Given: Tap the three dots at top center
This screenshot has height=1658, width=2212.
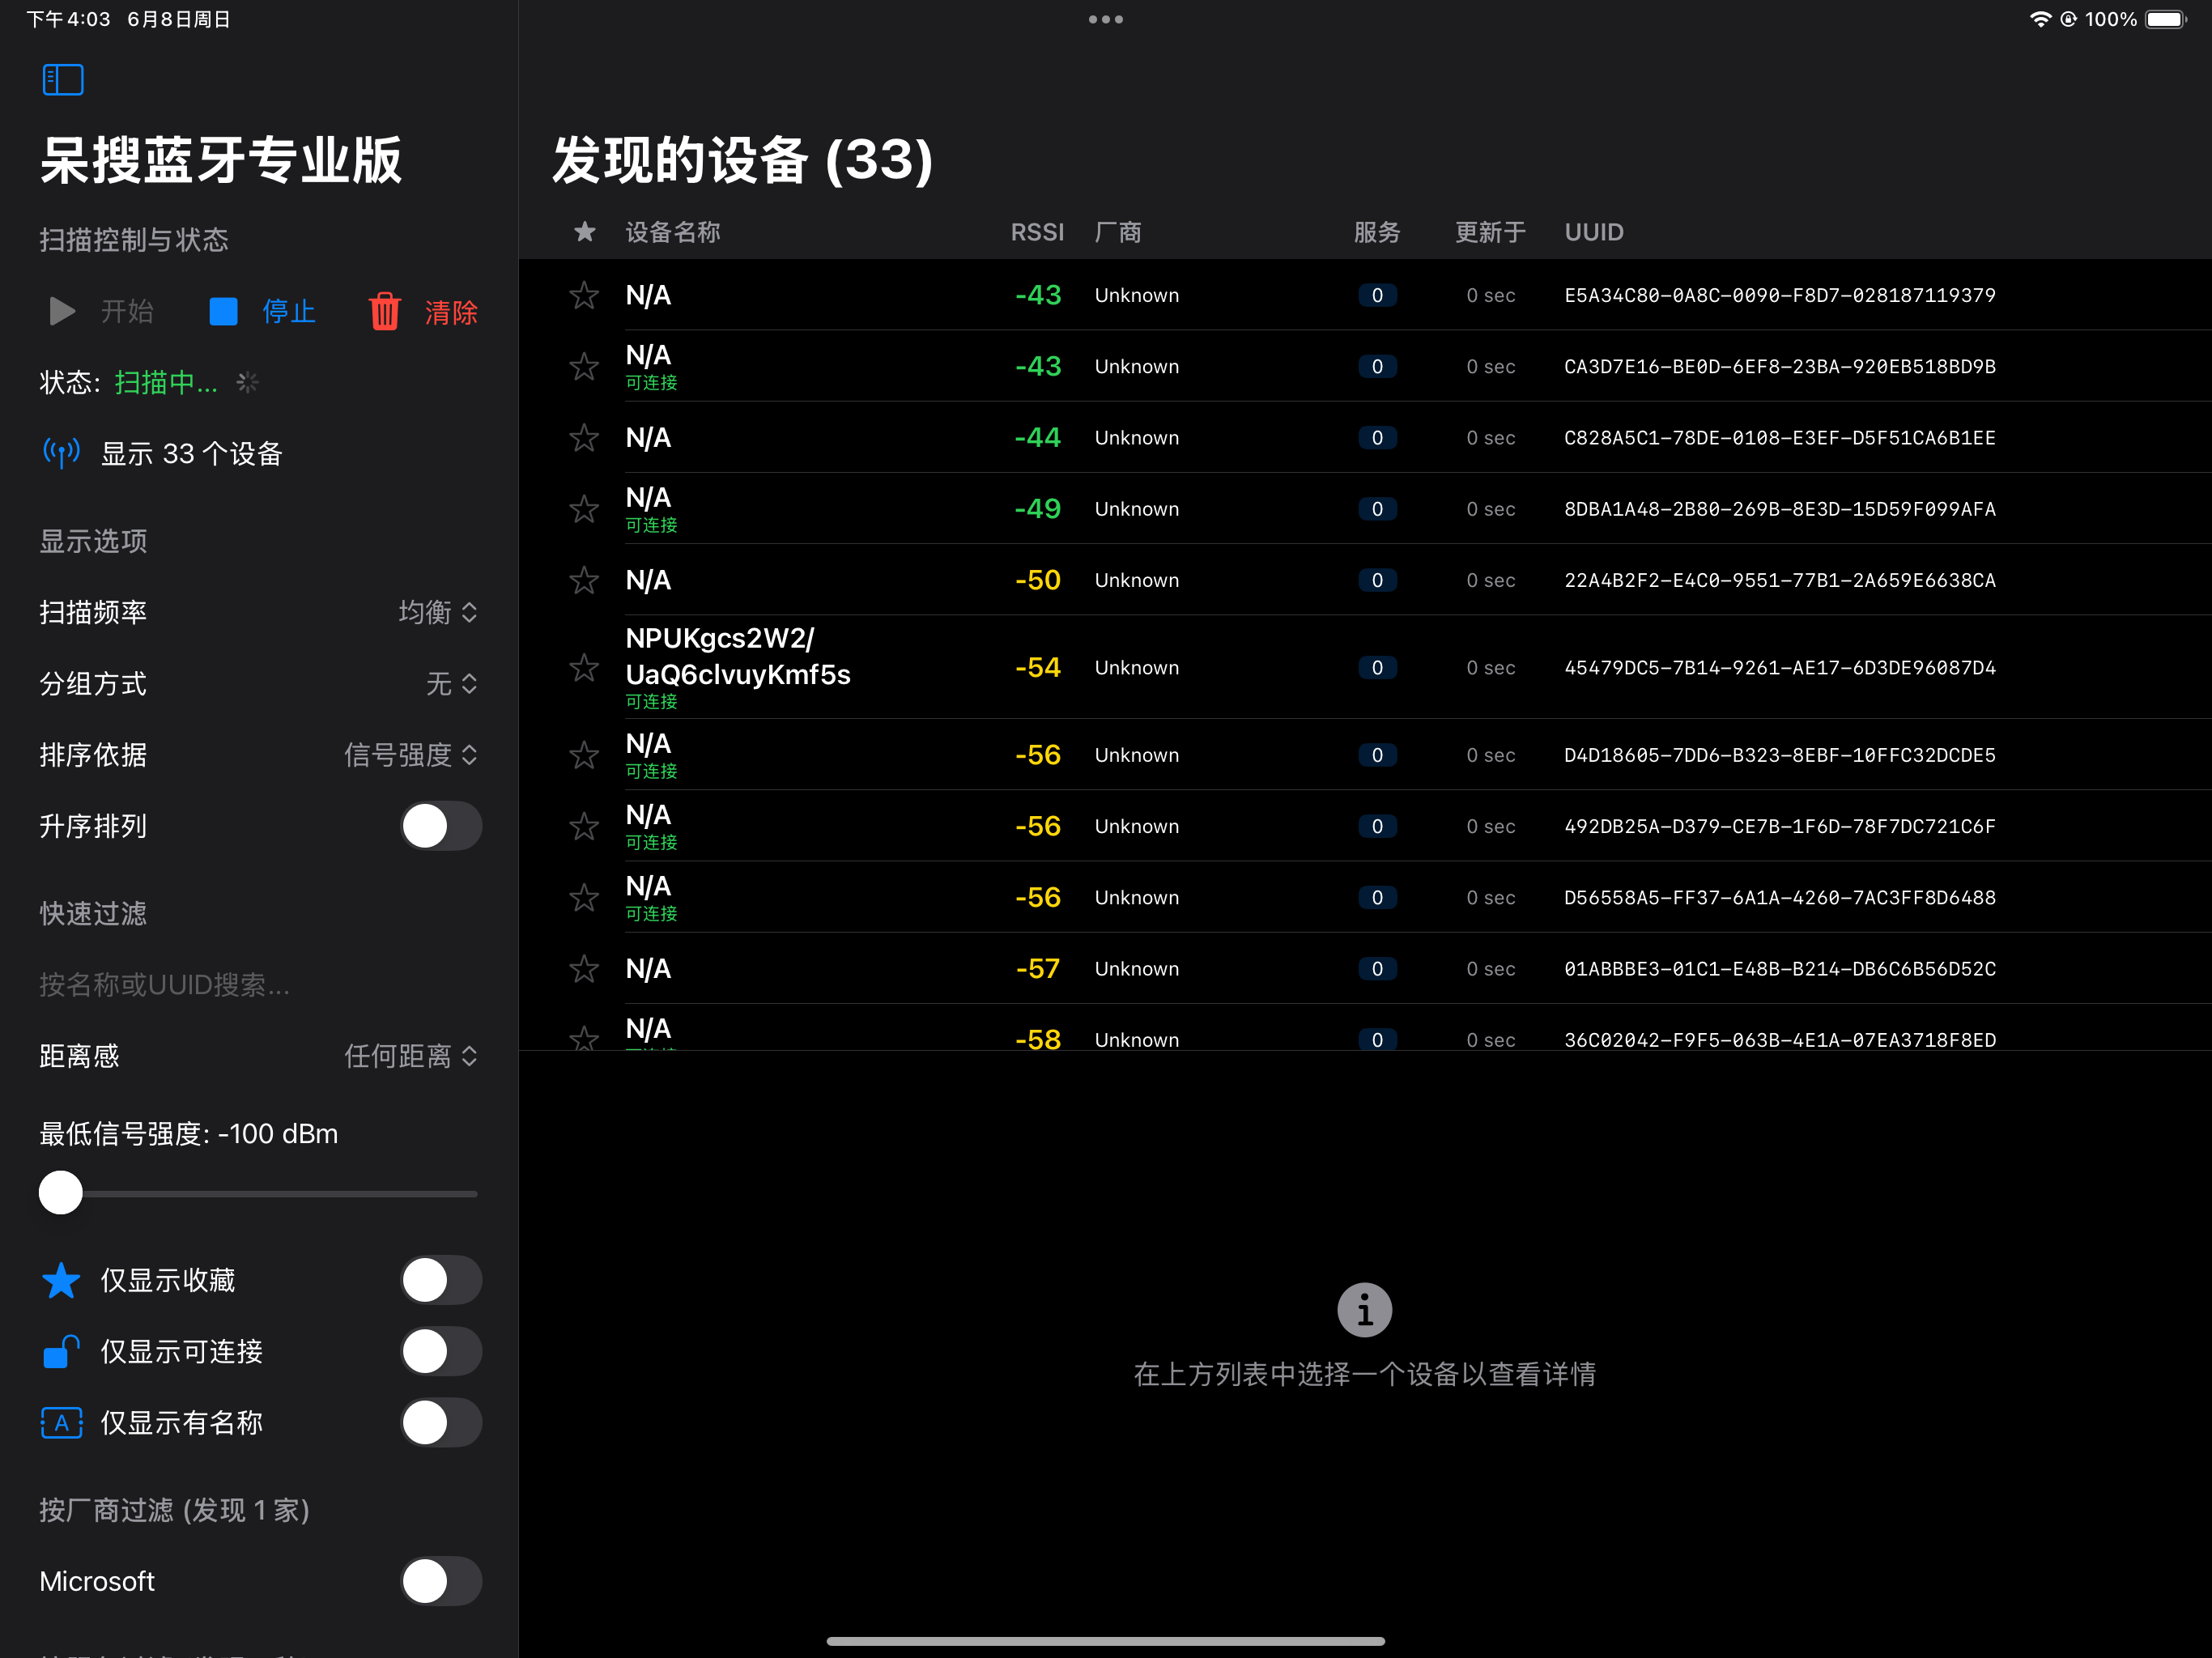Looking at the screenshot, I should 1106,19.
